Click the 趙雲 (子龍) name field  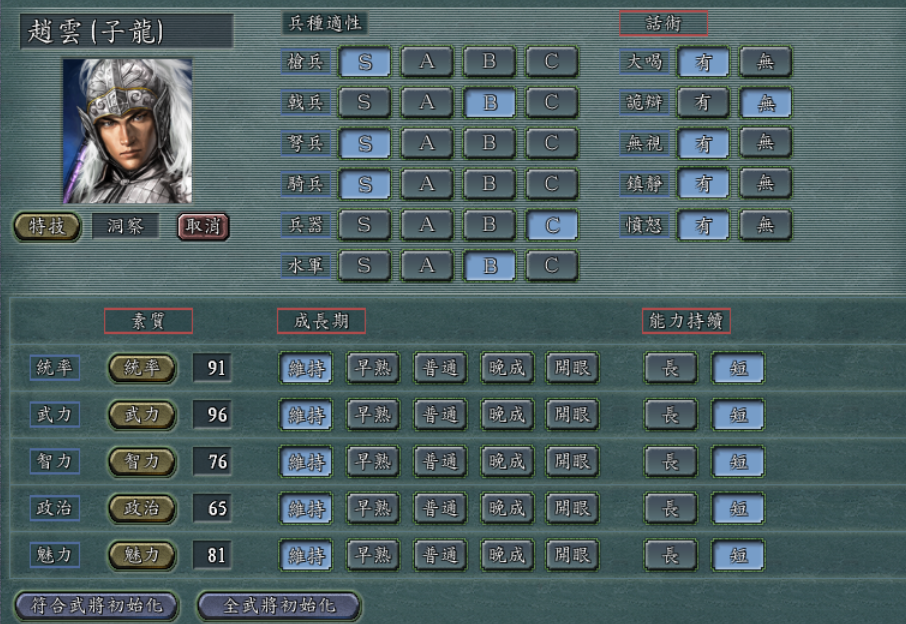(x=127, y=31)
